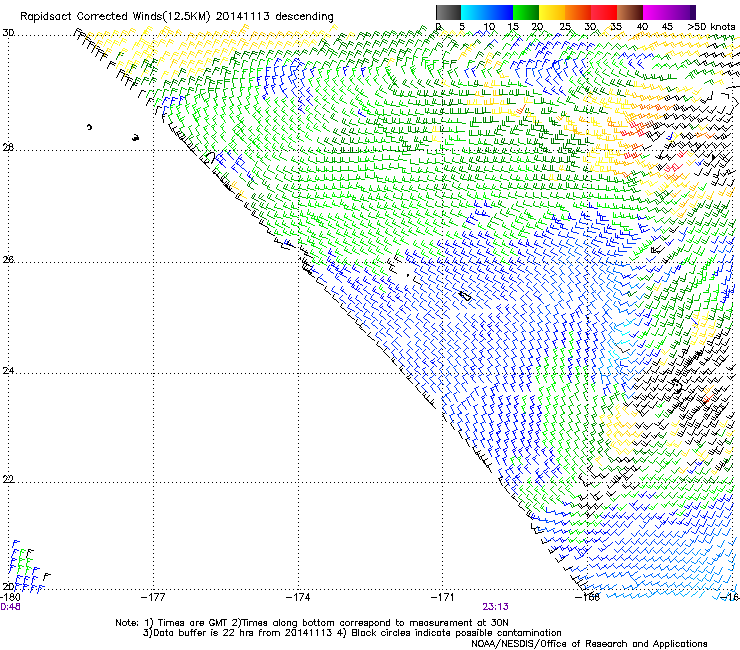Viewport: 740px width, 650px height.
Task: Click the 'NOAA/NESDIS/Office of Research and Applications' credit
Action: pos(589,644)
